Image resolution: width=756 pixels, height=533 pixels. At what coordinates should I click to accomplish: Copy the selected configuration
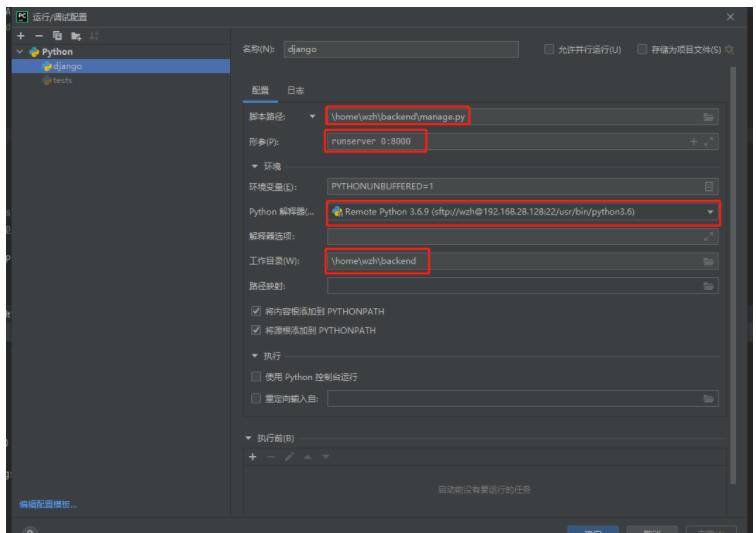(x=57, y=36)
